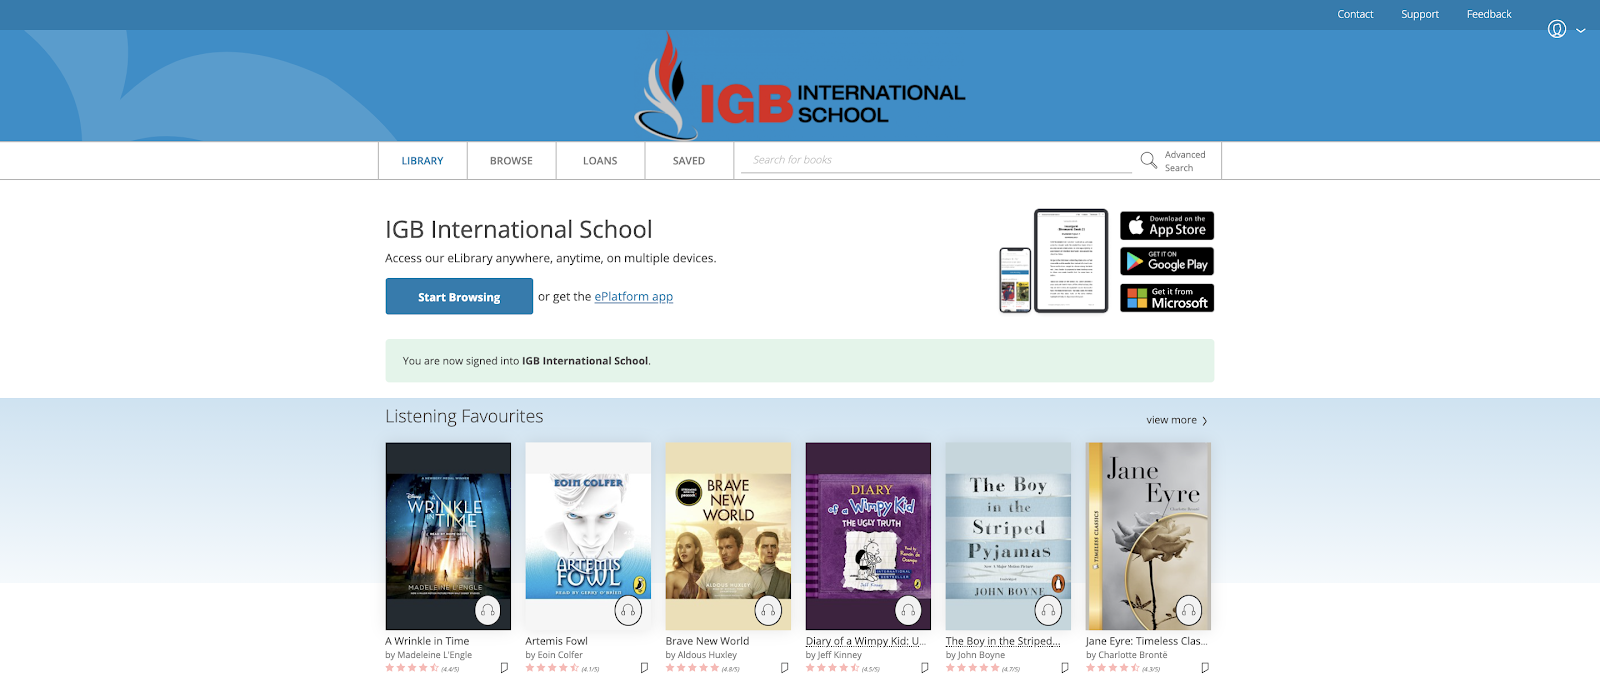Click the search magnifier icon
The height and width of the screenshot is (697, 1600).
(x=1148, y=160)
